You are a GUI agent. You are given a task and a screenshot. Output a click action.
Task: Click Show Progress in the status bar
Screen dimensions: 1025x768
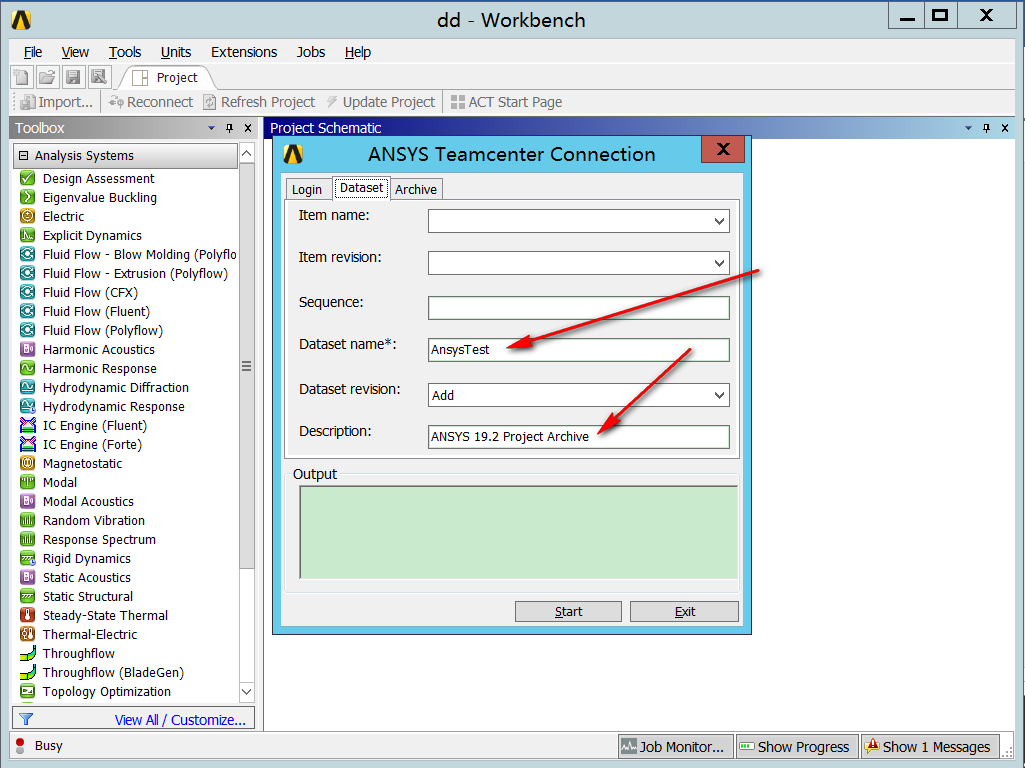tap(796, 746)
